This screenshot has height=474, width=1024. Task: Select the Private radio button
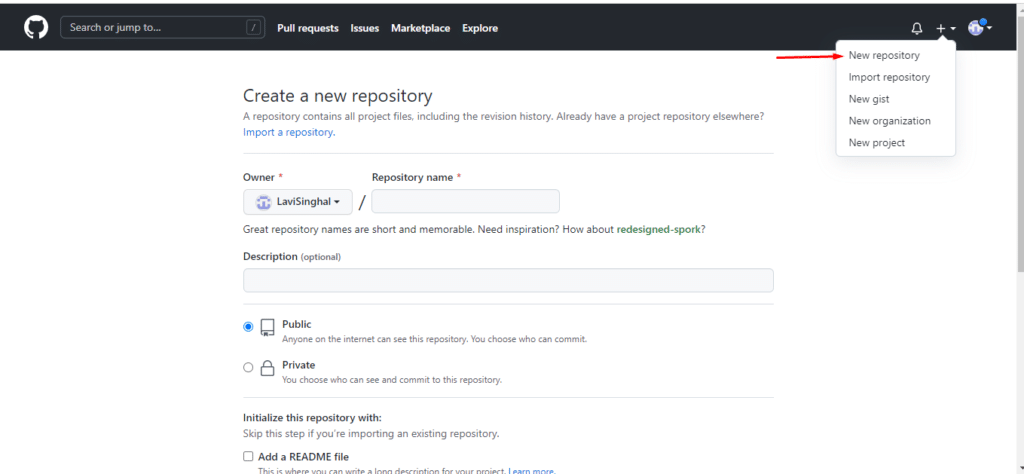click(248, 367)
